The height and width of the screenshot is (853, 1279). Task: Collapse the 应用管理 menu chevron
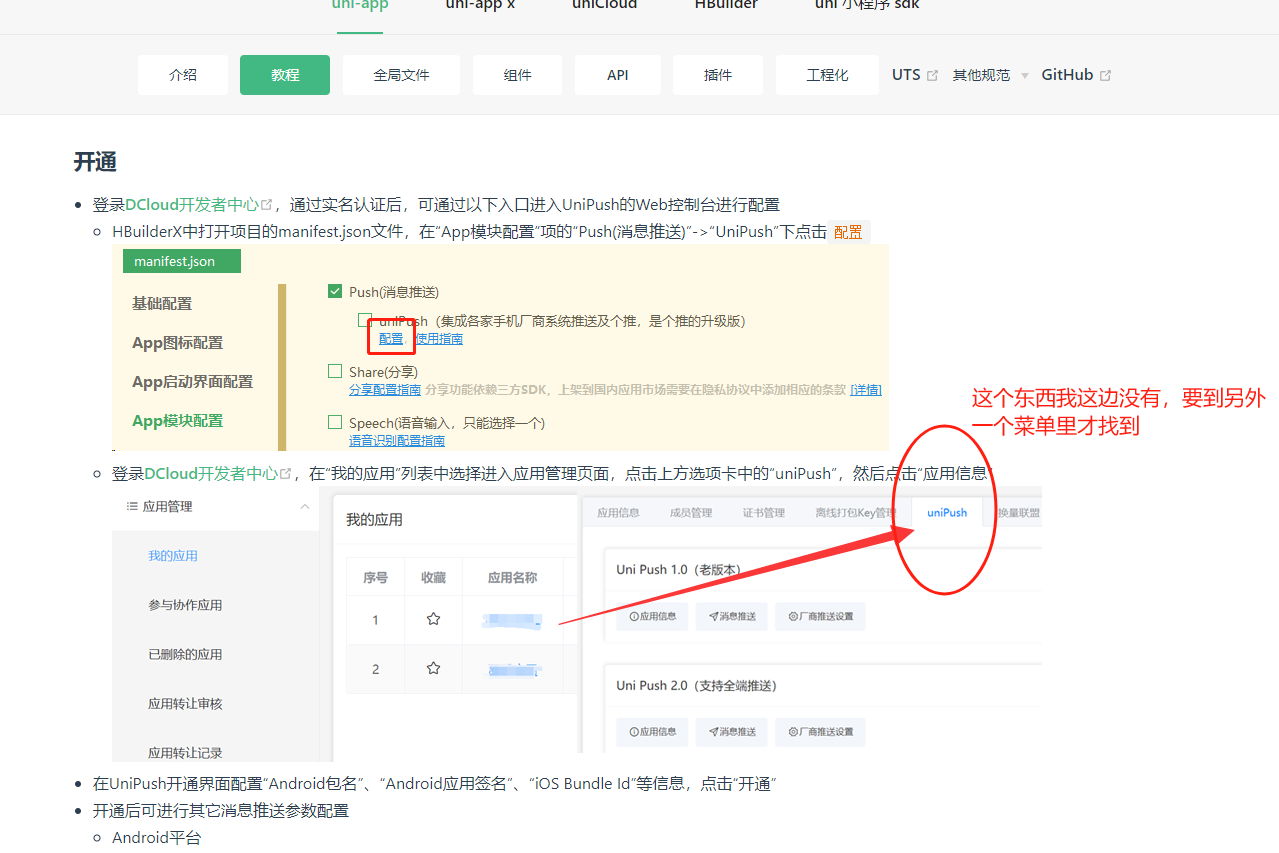coord(305,507)
